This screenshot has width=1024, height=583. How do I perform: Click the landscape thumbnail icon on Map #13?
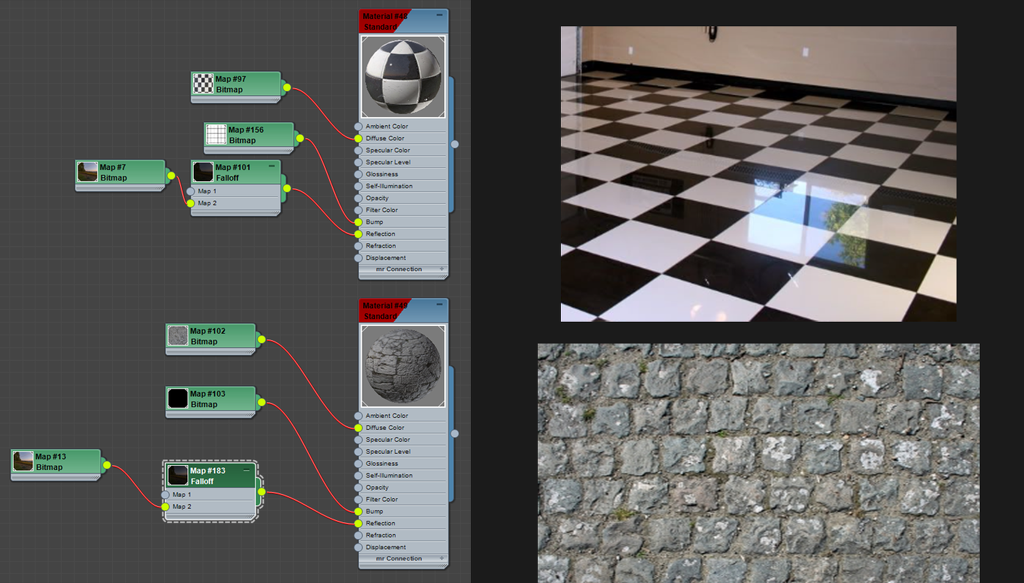(x=24, y=461)
